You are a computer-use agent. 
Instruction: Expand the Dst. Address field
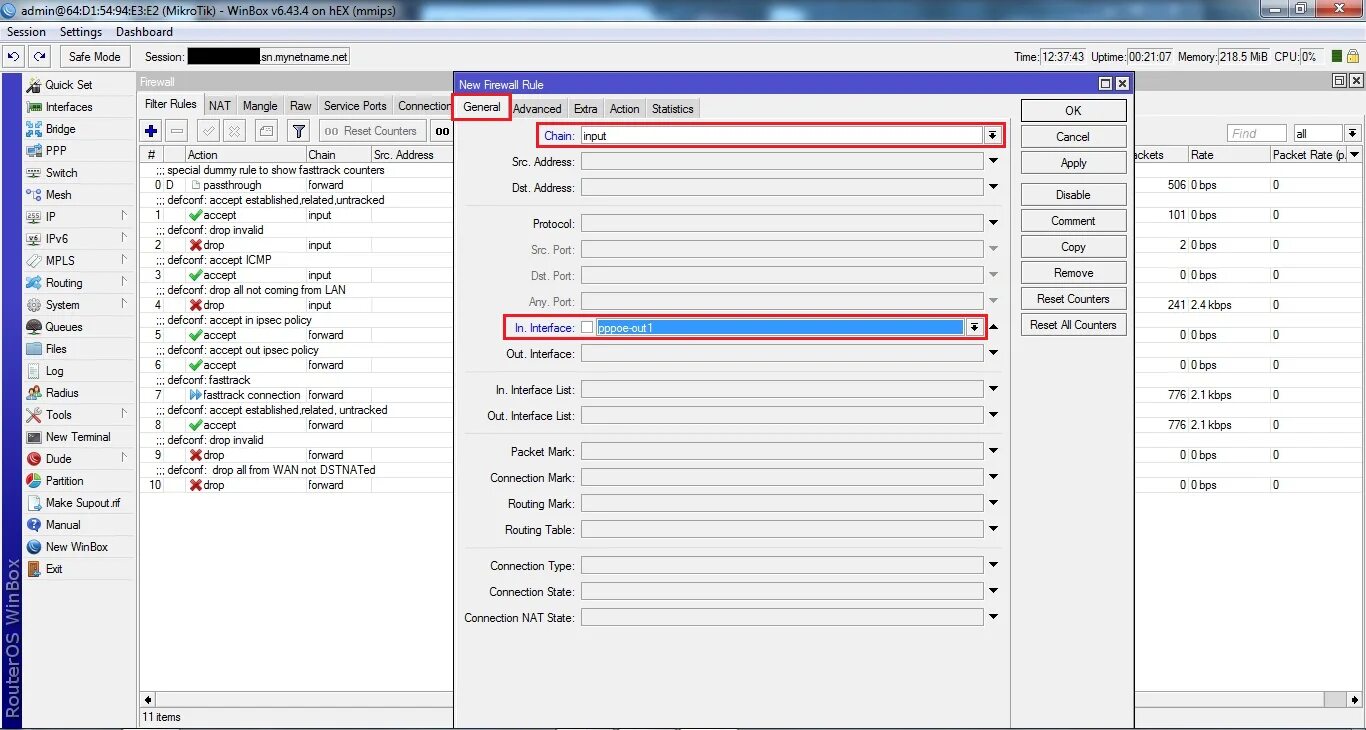994,187
